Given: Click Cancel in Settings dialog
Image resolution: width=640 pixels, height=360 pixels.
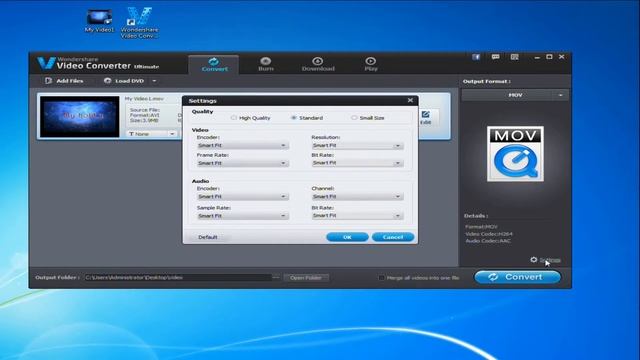Looking at the screenshot, I should (x=393, y=237).
